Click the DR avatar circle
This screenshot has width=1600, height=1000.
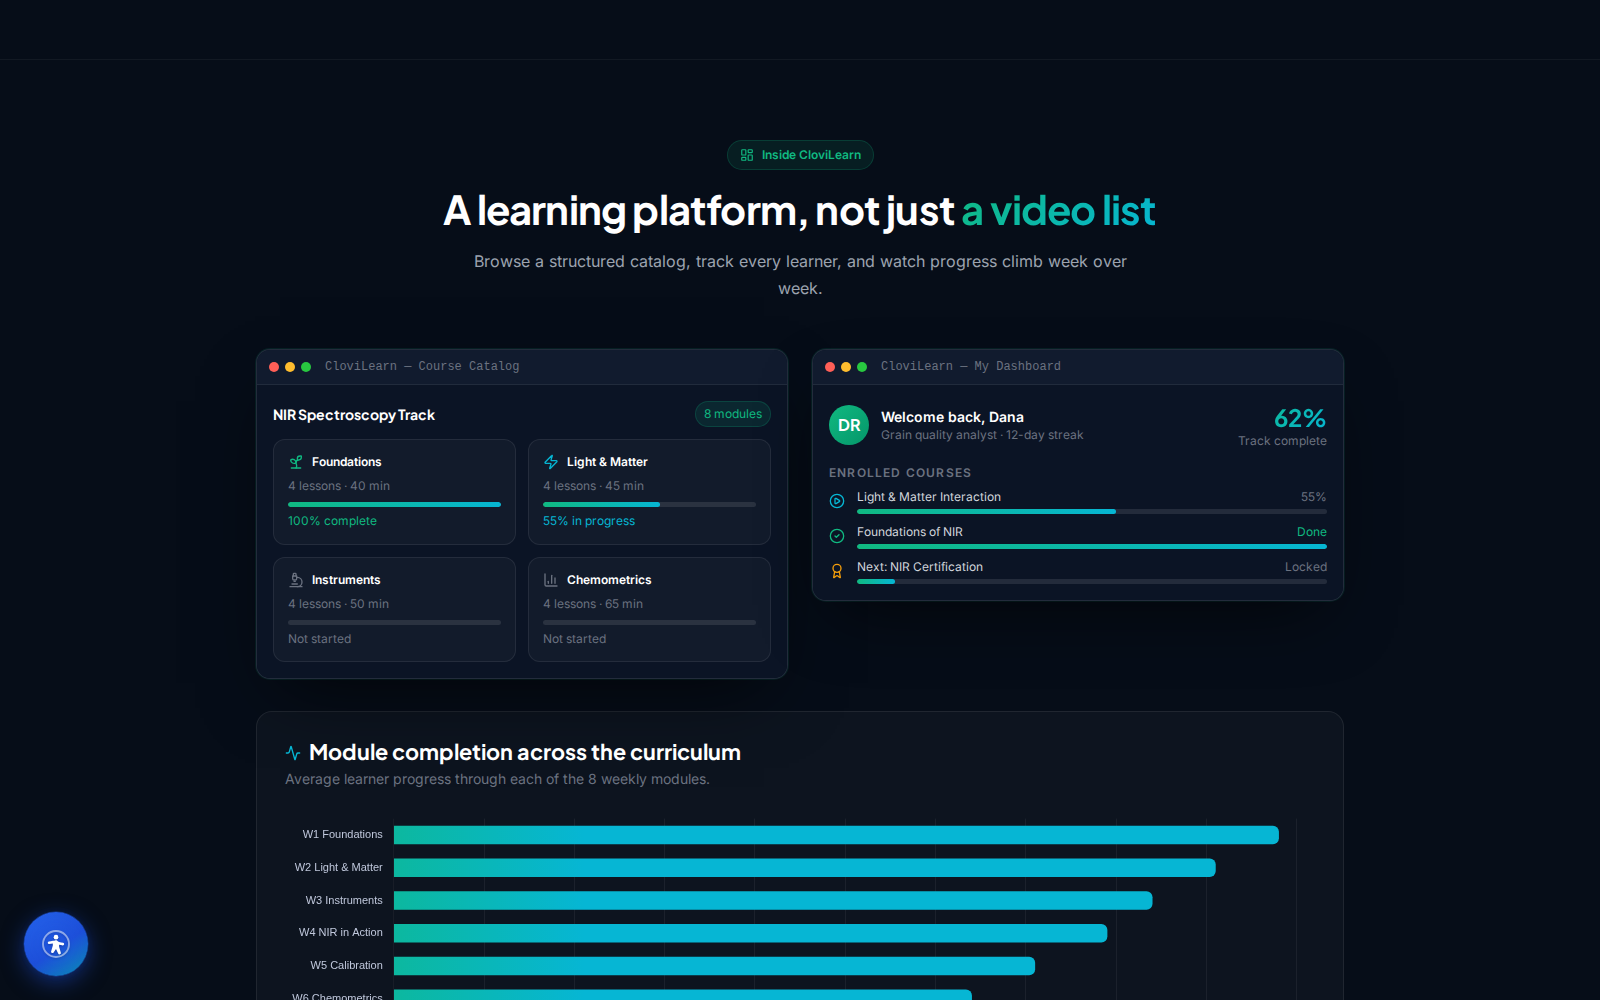click(849, 425)
